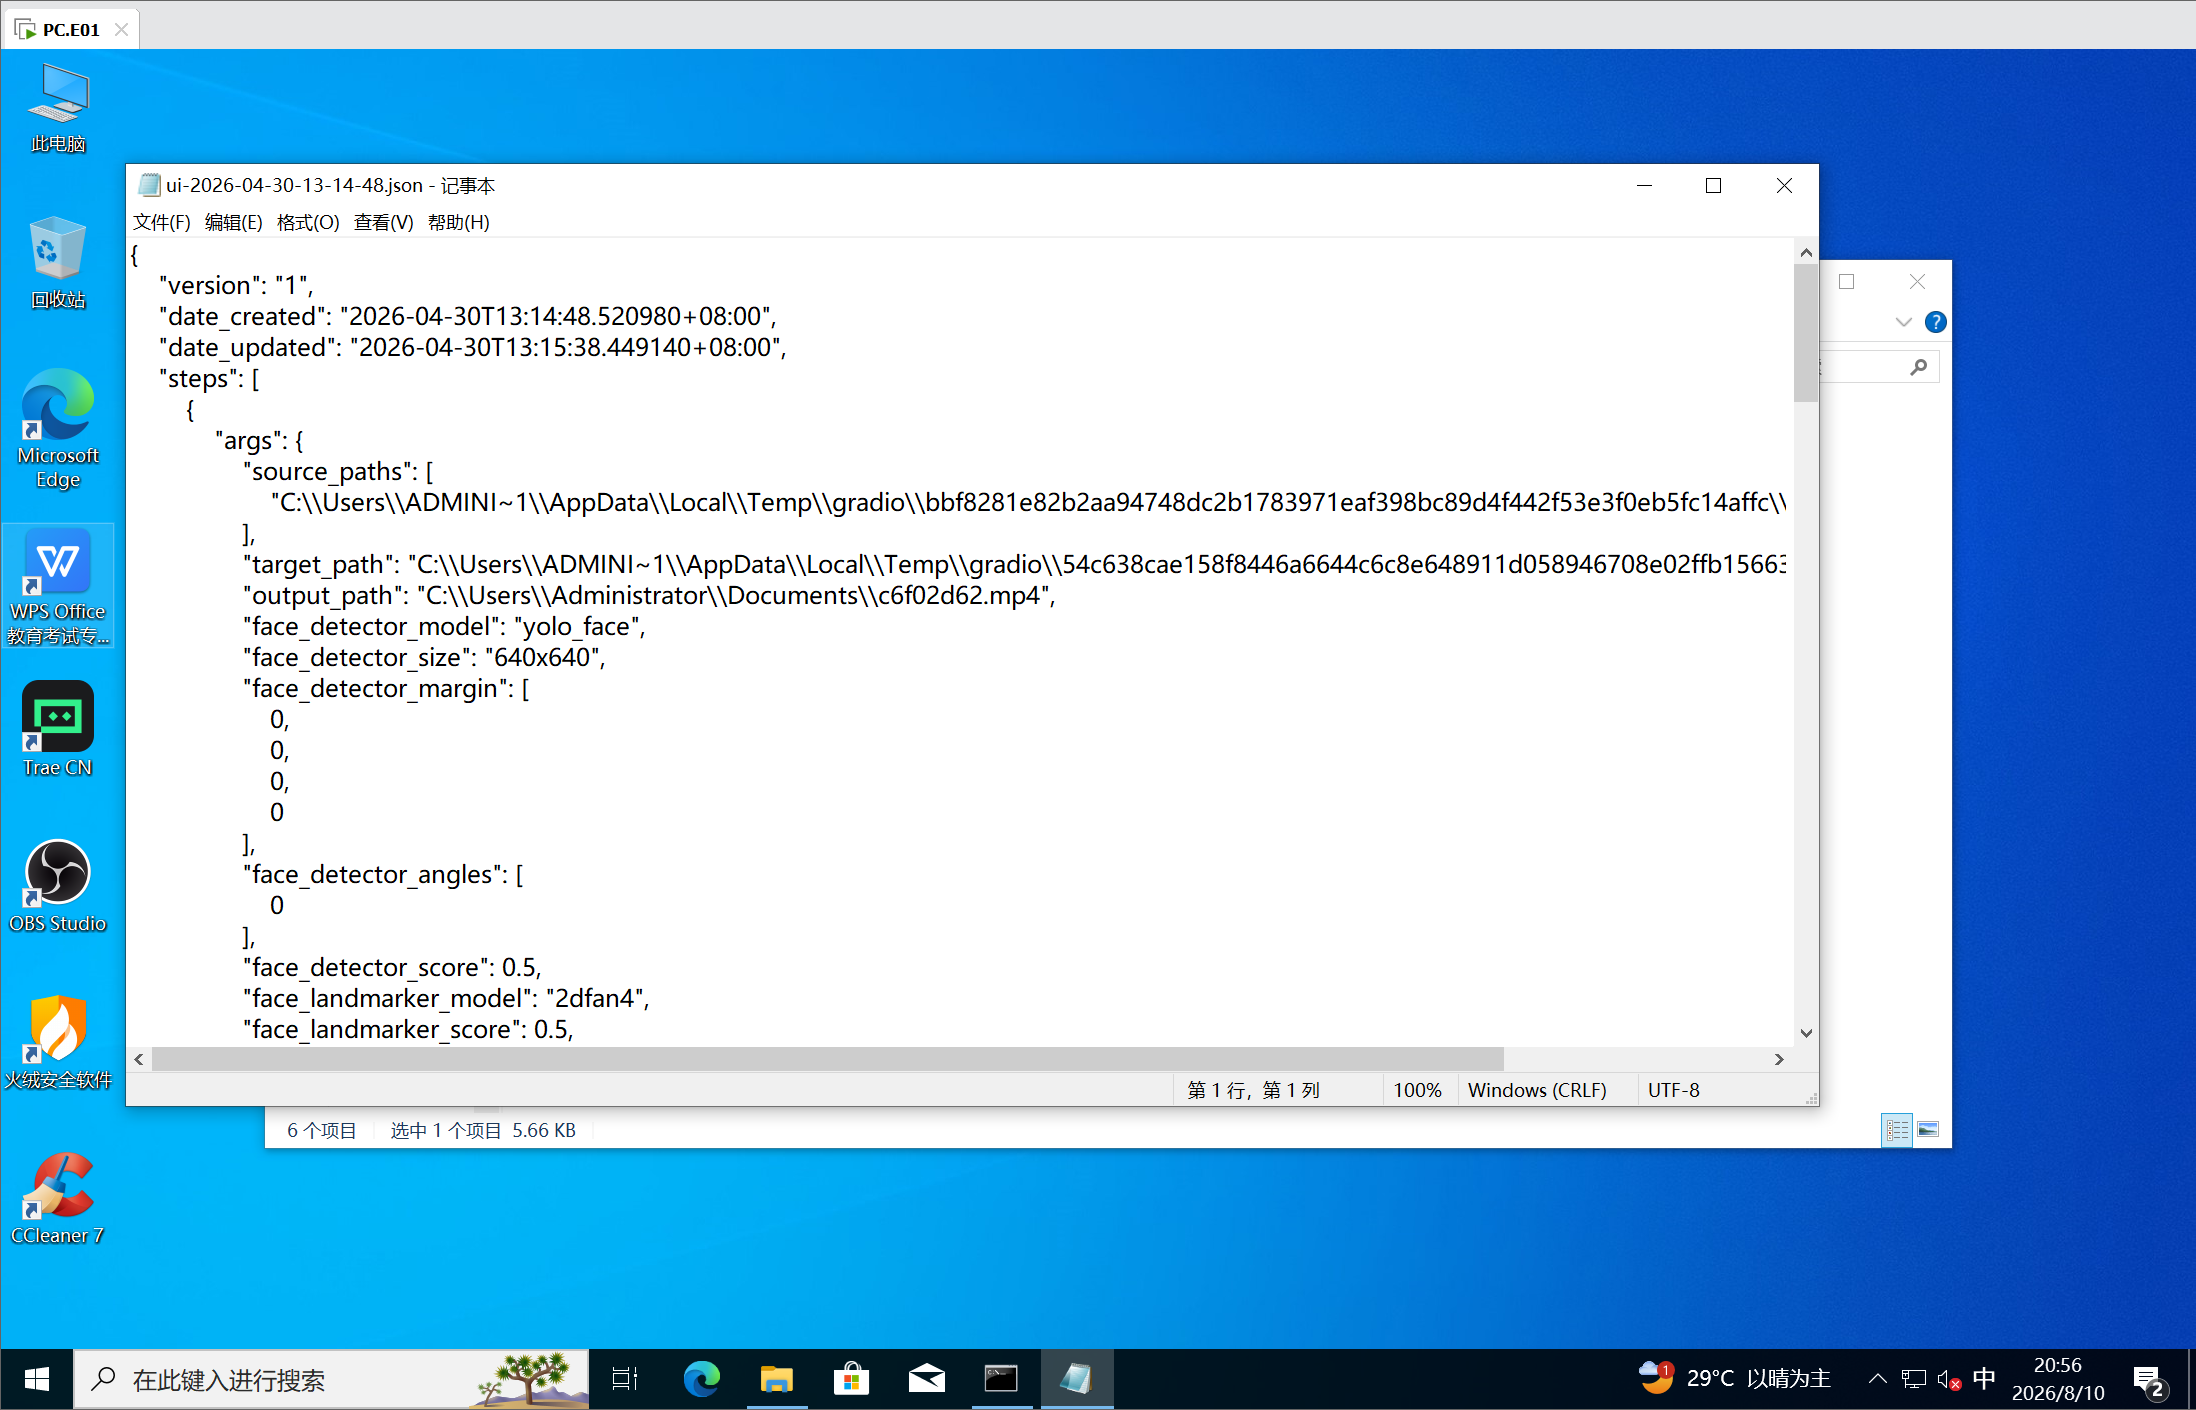This screenshot has width=2196, height=1410.
Task: Open the WPS Office desktop shortcut
Action: click(58, 586)
